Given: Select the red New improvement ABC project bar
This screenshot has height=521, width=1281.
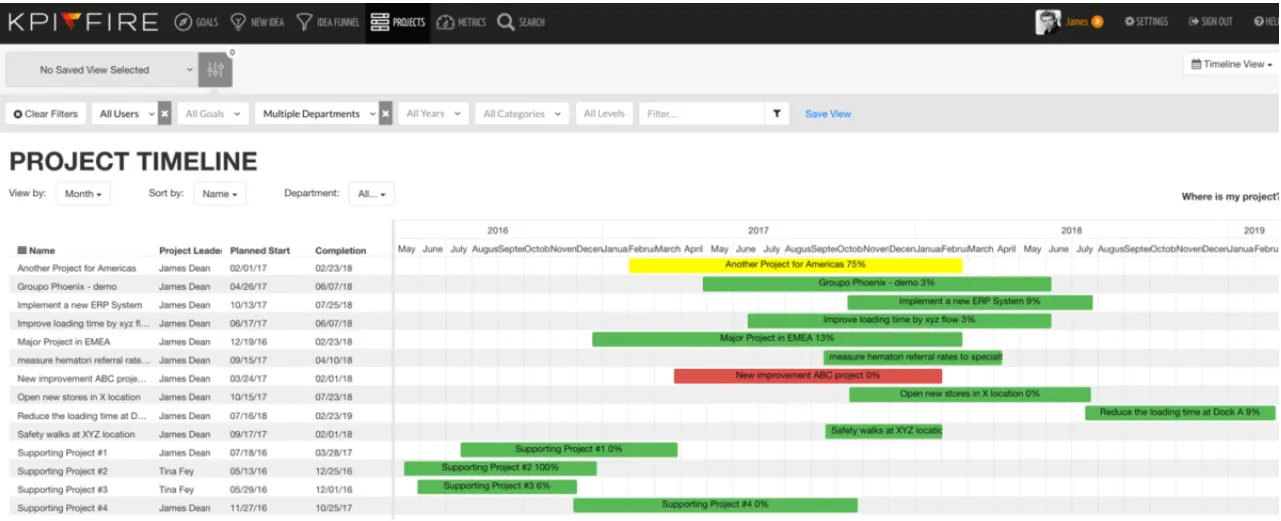Looking at the screenshot, I should pyautogui.click(x=808, y=376).
